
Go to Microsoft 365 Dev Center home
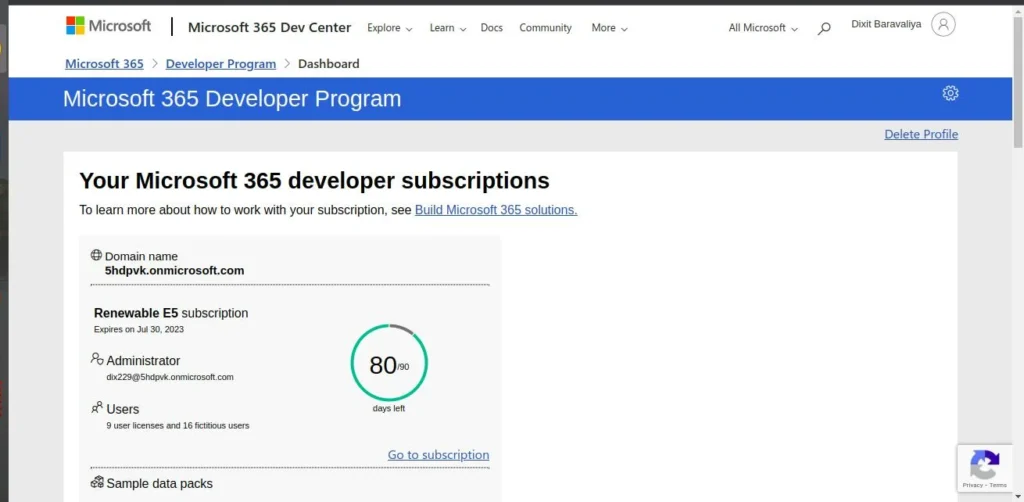pyautogui.click(x=270, y=27)
